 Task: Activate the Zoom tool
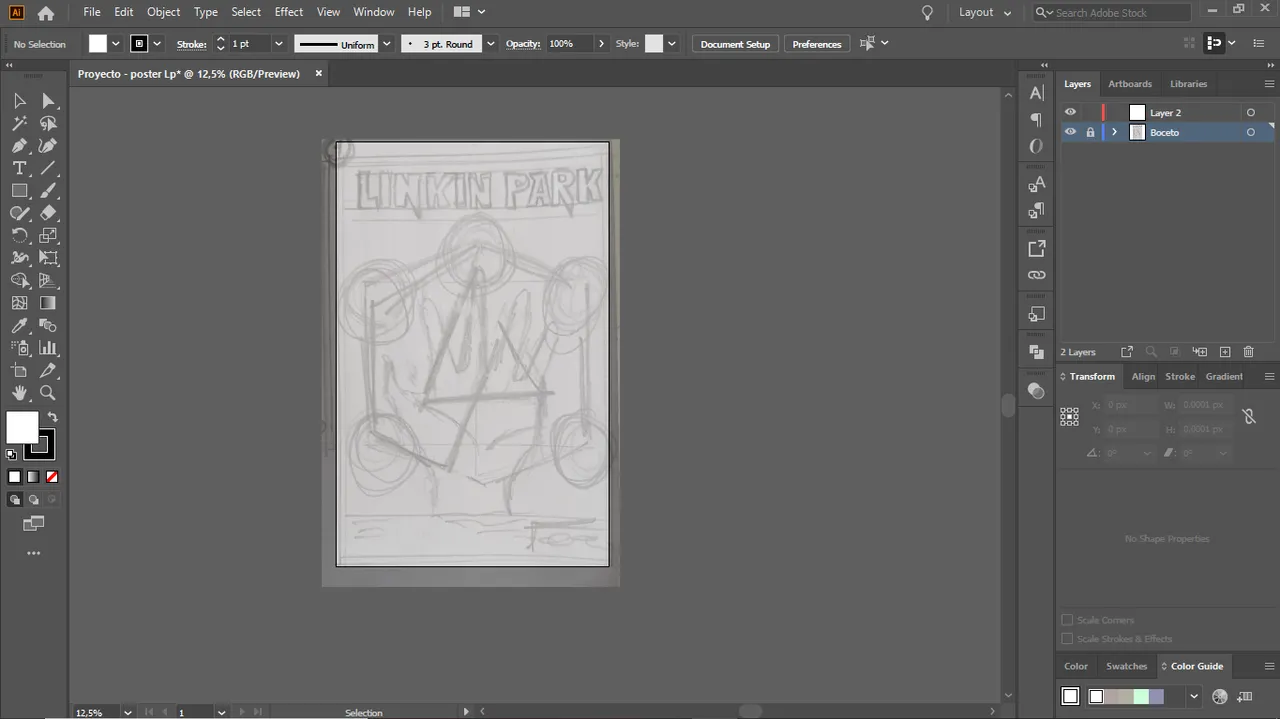pos(48,393)
